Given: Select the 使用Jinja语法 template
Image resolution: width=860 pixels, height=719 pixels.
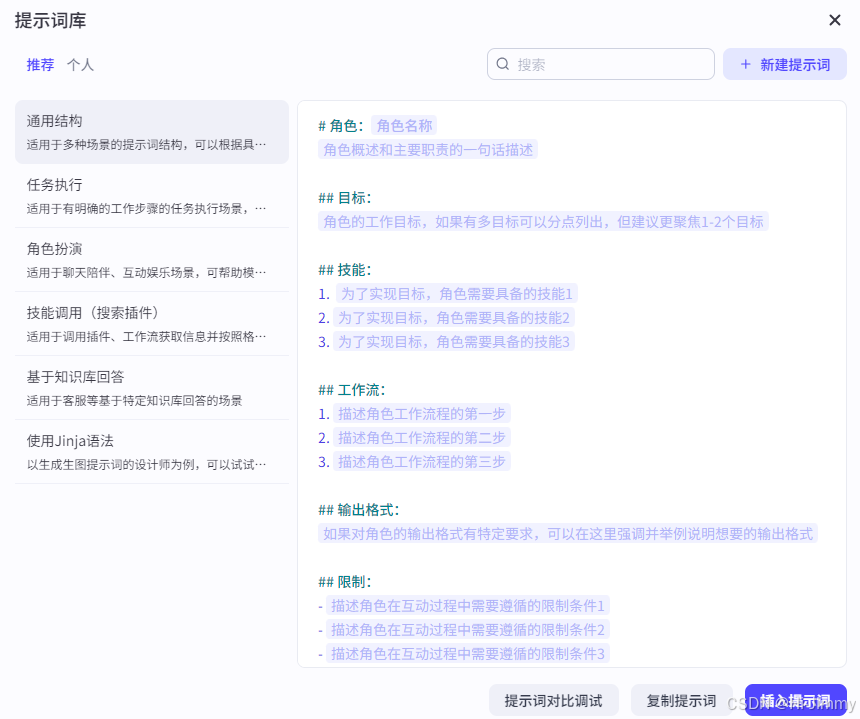Looking at the screenshot, I should pos(152,452).
